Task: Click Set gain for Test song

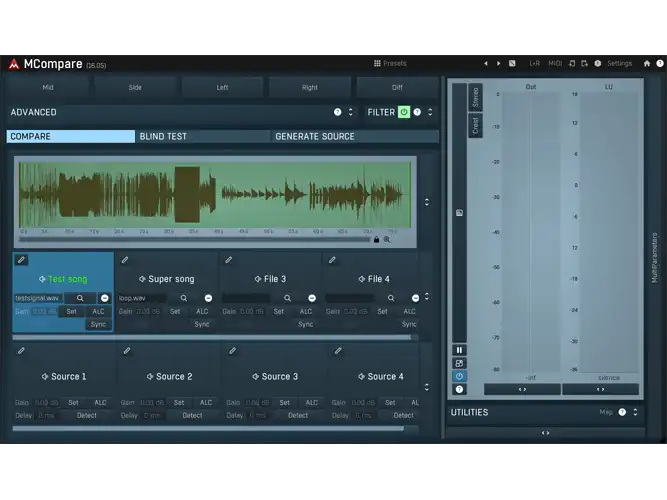Action: (x=71, y=311)
